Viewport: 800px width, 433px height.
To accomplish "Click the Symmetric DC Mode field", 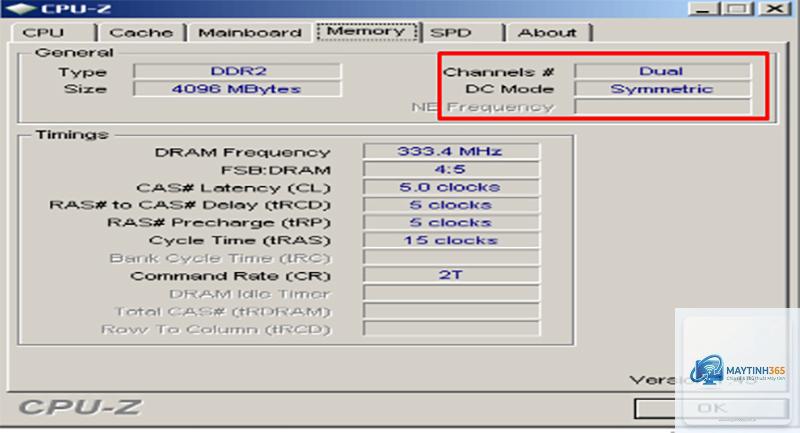I will [x=662, y=89].
